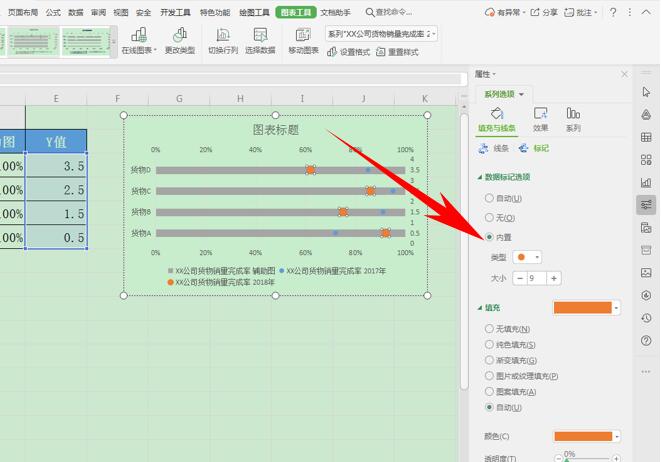Image resolution: width=661 pixels, height=462 pixels.
Task: Open the 页面布局 page layout tab
Action: [x=23, y=12]
